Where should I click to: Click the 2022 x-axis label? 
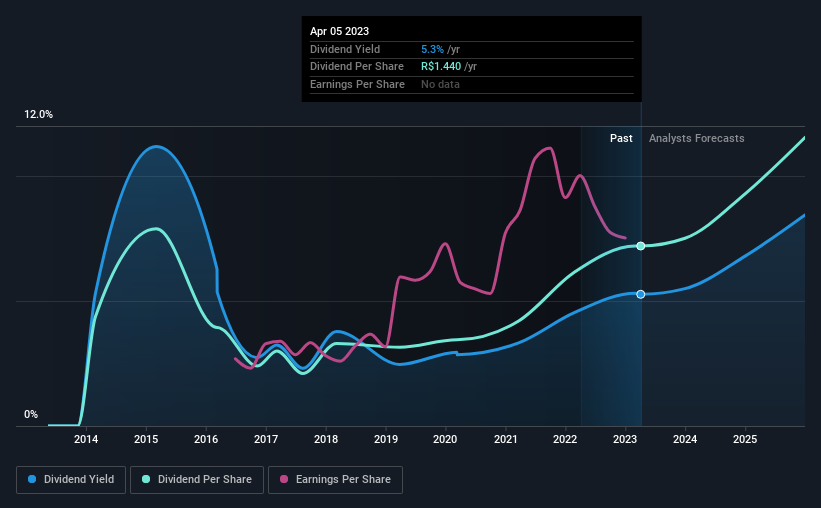point(565,439)
